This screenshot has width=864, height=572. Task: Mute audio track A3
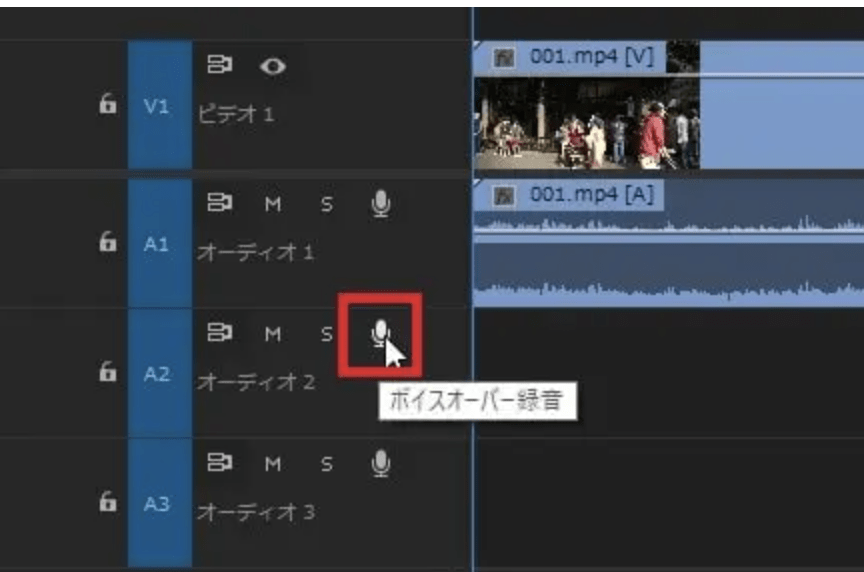click(x=272, y=463)
